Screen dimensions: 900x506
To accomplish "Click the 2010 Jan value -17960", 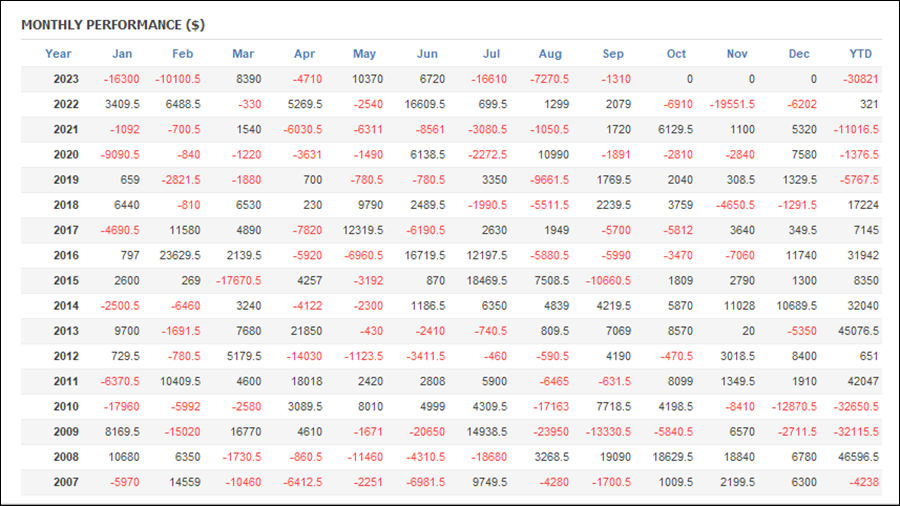I will coord(121,407).
